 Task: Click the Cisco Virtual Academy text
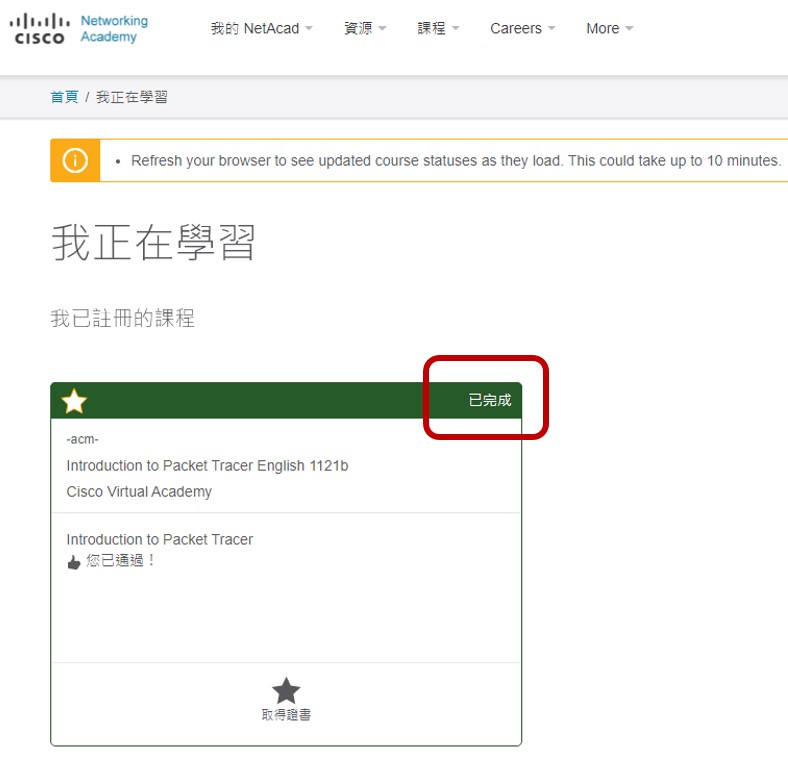139,492
